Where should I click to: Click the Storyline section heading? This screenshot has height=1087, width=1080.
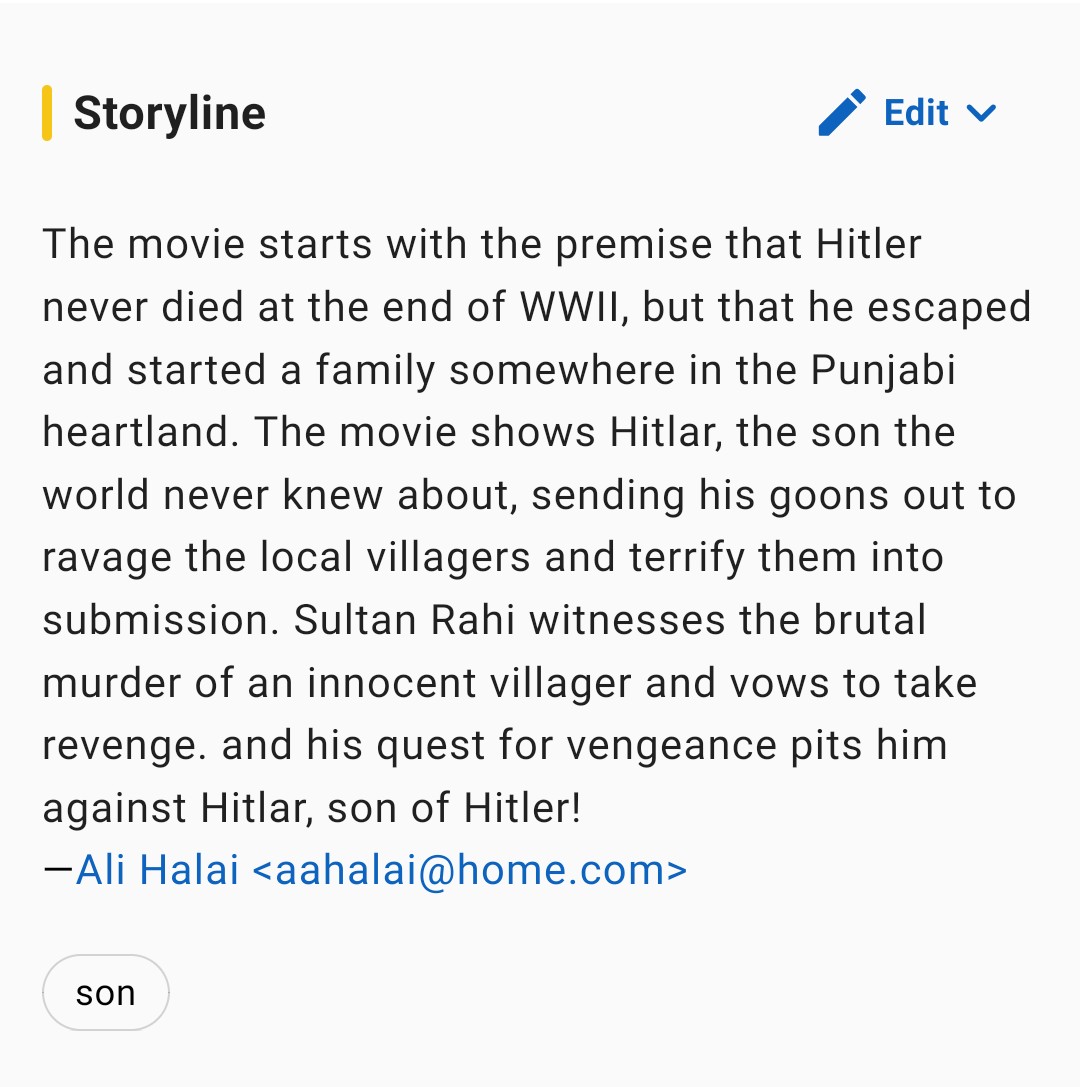pyautogui.click(x=170, y=114)
